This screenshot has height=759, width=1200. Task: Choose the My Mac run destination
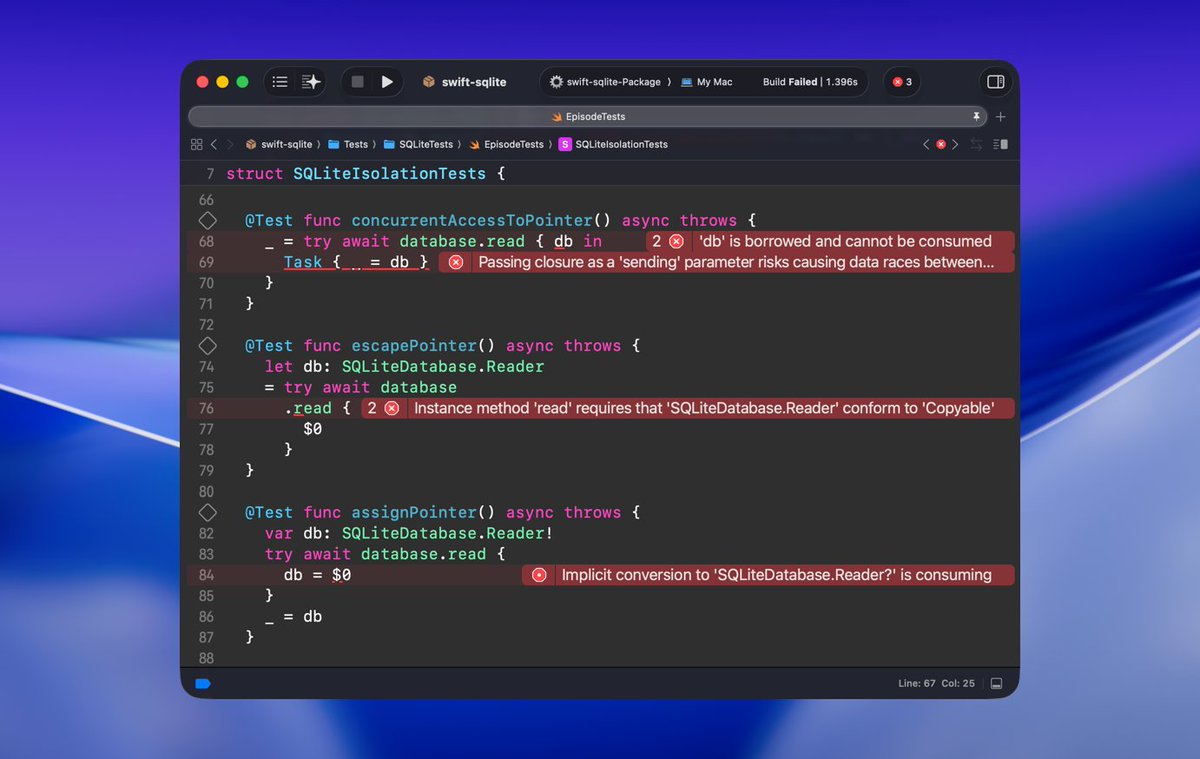click(x=707, y=82)
